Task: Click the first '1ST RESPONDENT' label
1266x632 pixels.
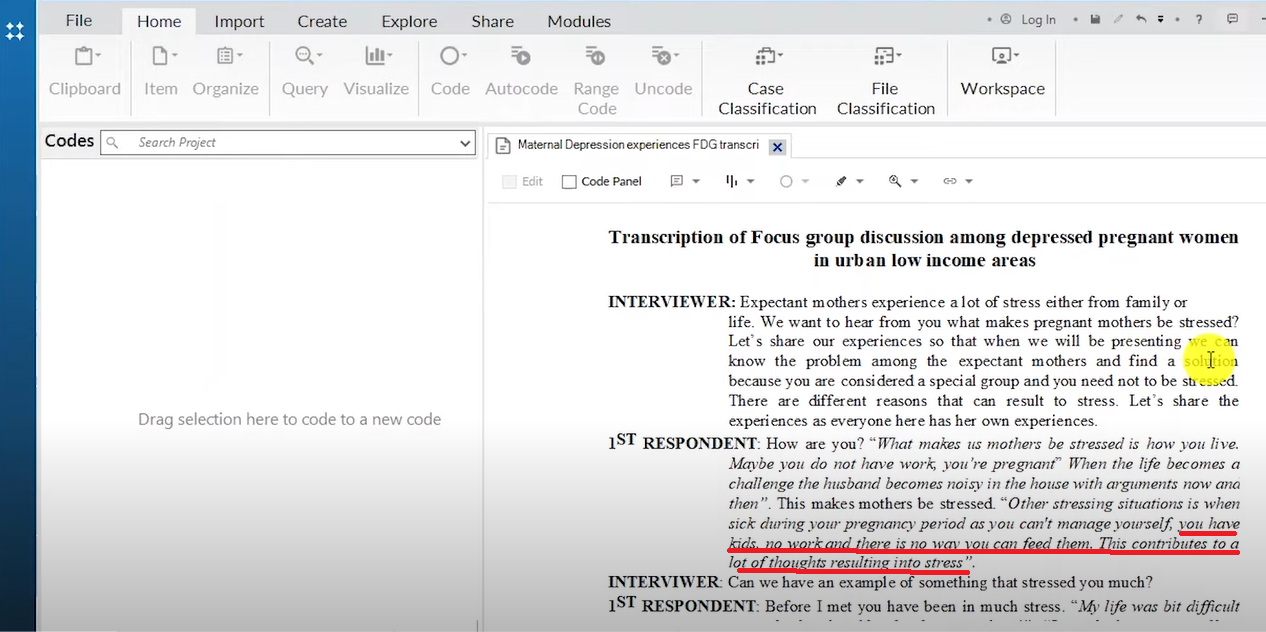Action: [x=682, y=442]
